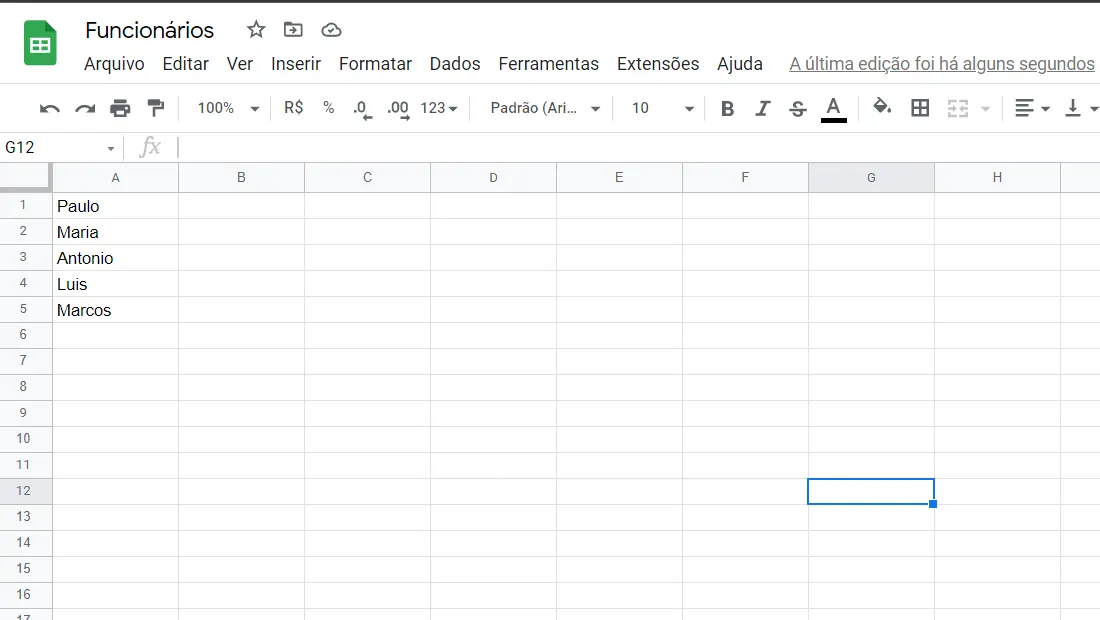Open the last edit history link
Viewport: 1100px width, 620px height.
coord(941,64)
